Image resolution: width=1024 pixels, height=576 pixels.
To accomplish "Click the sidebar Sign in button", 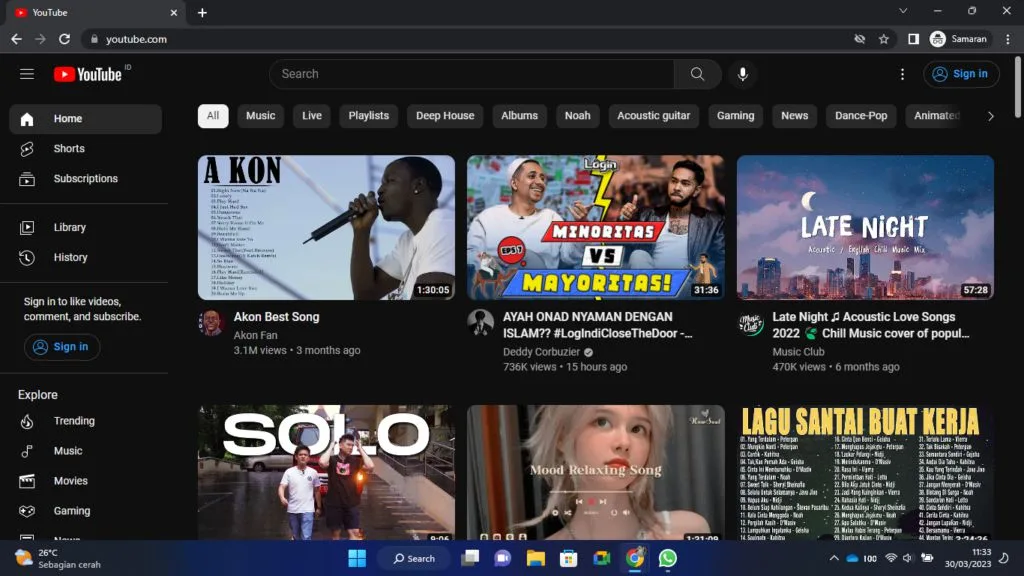I will pos(62,347).
